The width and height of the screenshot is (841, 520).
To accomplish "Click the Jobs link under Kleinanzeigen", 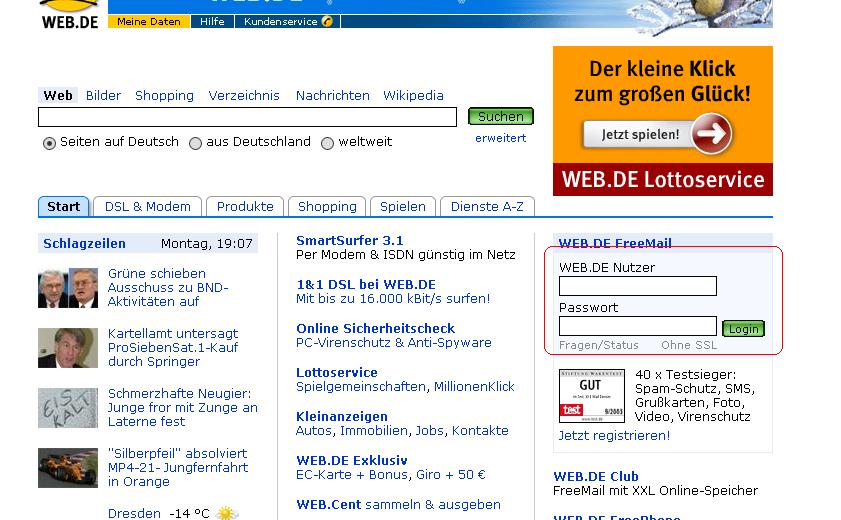I will 430,430.
